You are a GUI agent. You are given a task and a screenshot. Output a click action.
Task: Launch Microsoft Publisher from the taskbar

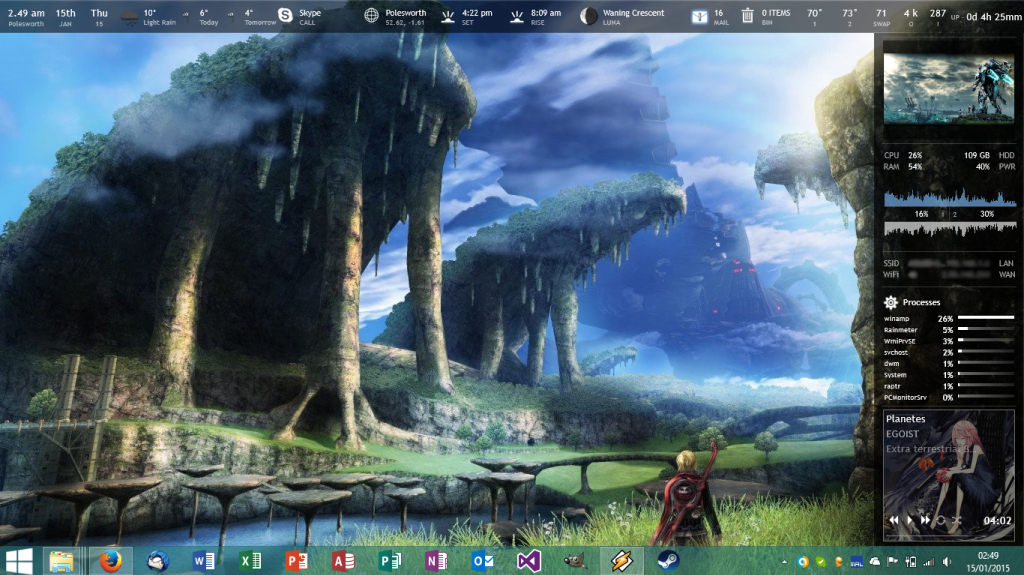[390, 561]
